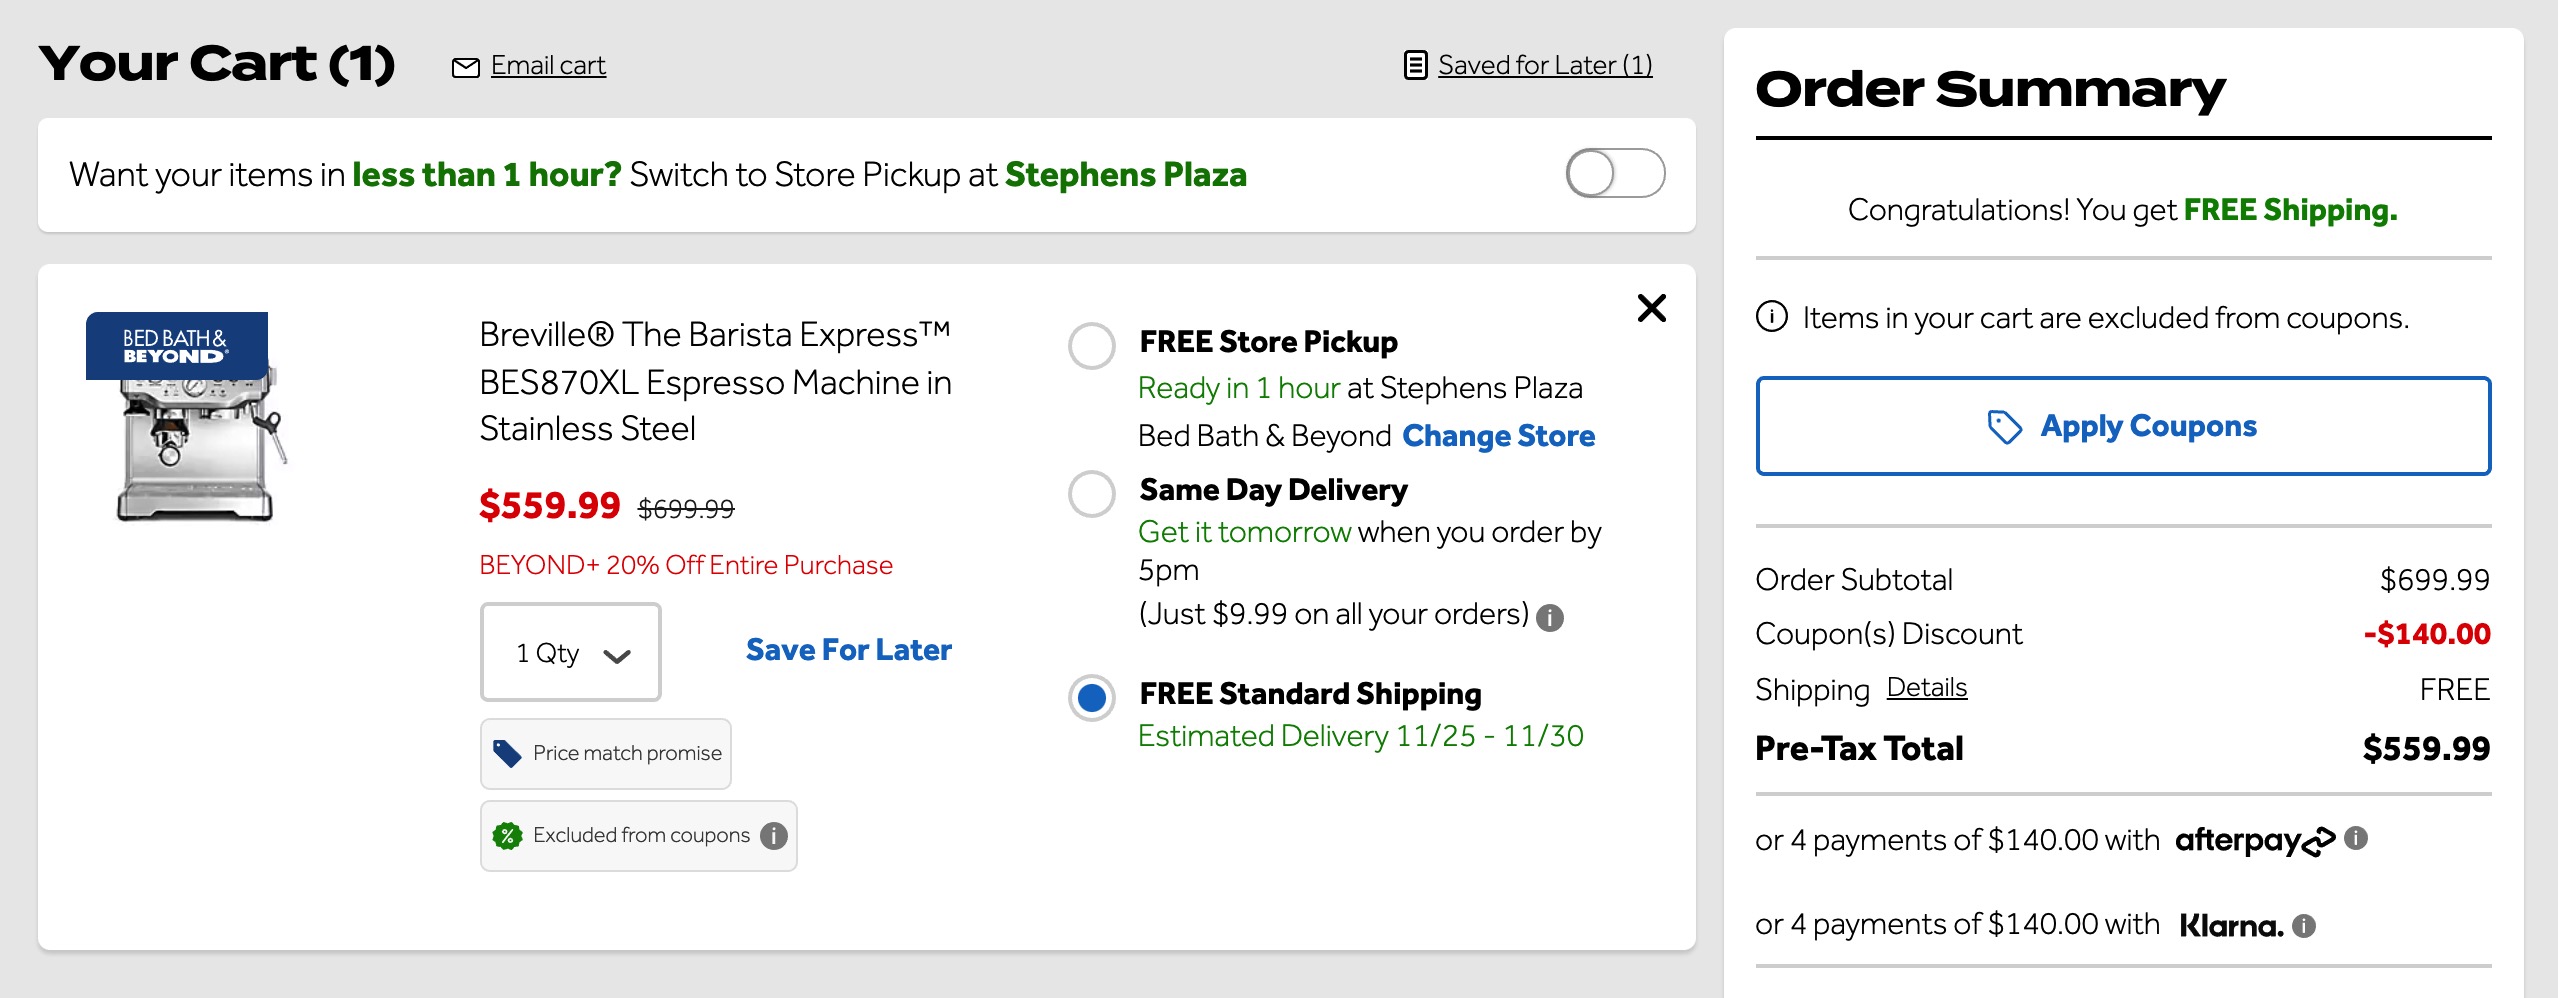Viewport: 2558px width, 998px height.
Task: Click the excluded from coupons percent badge
Action: click(x=509, y=835)
